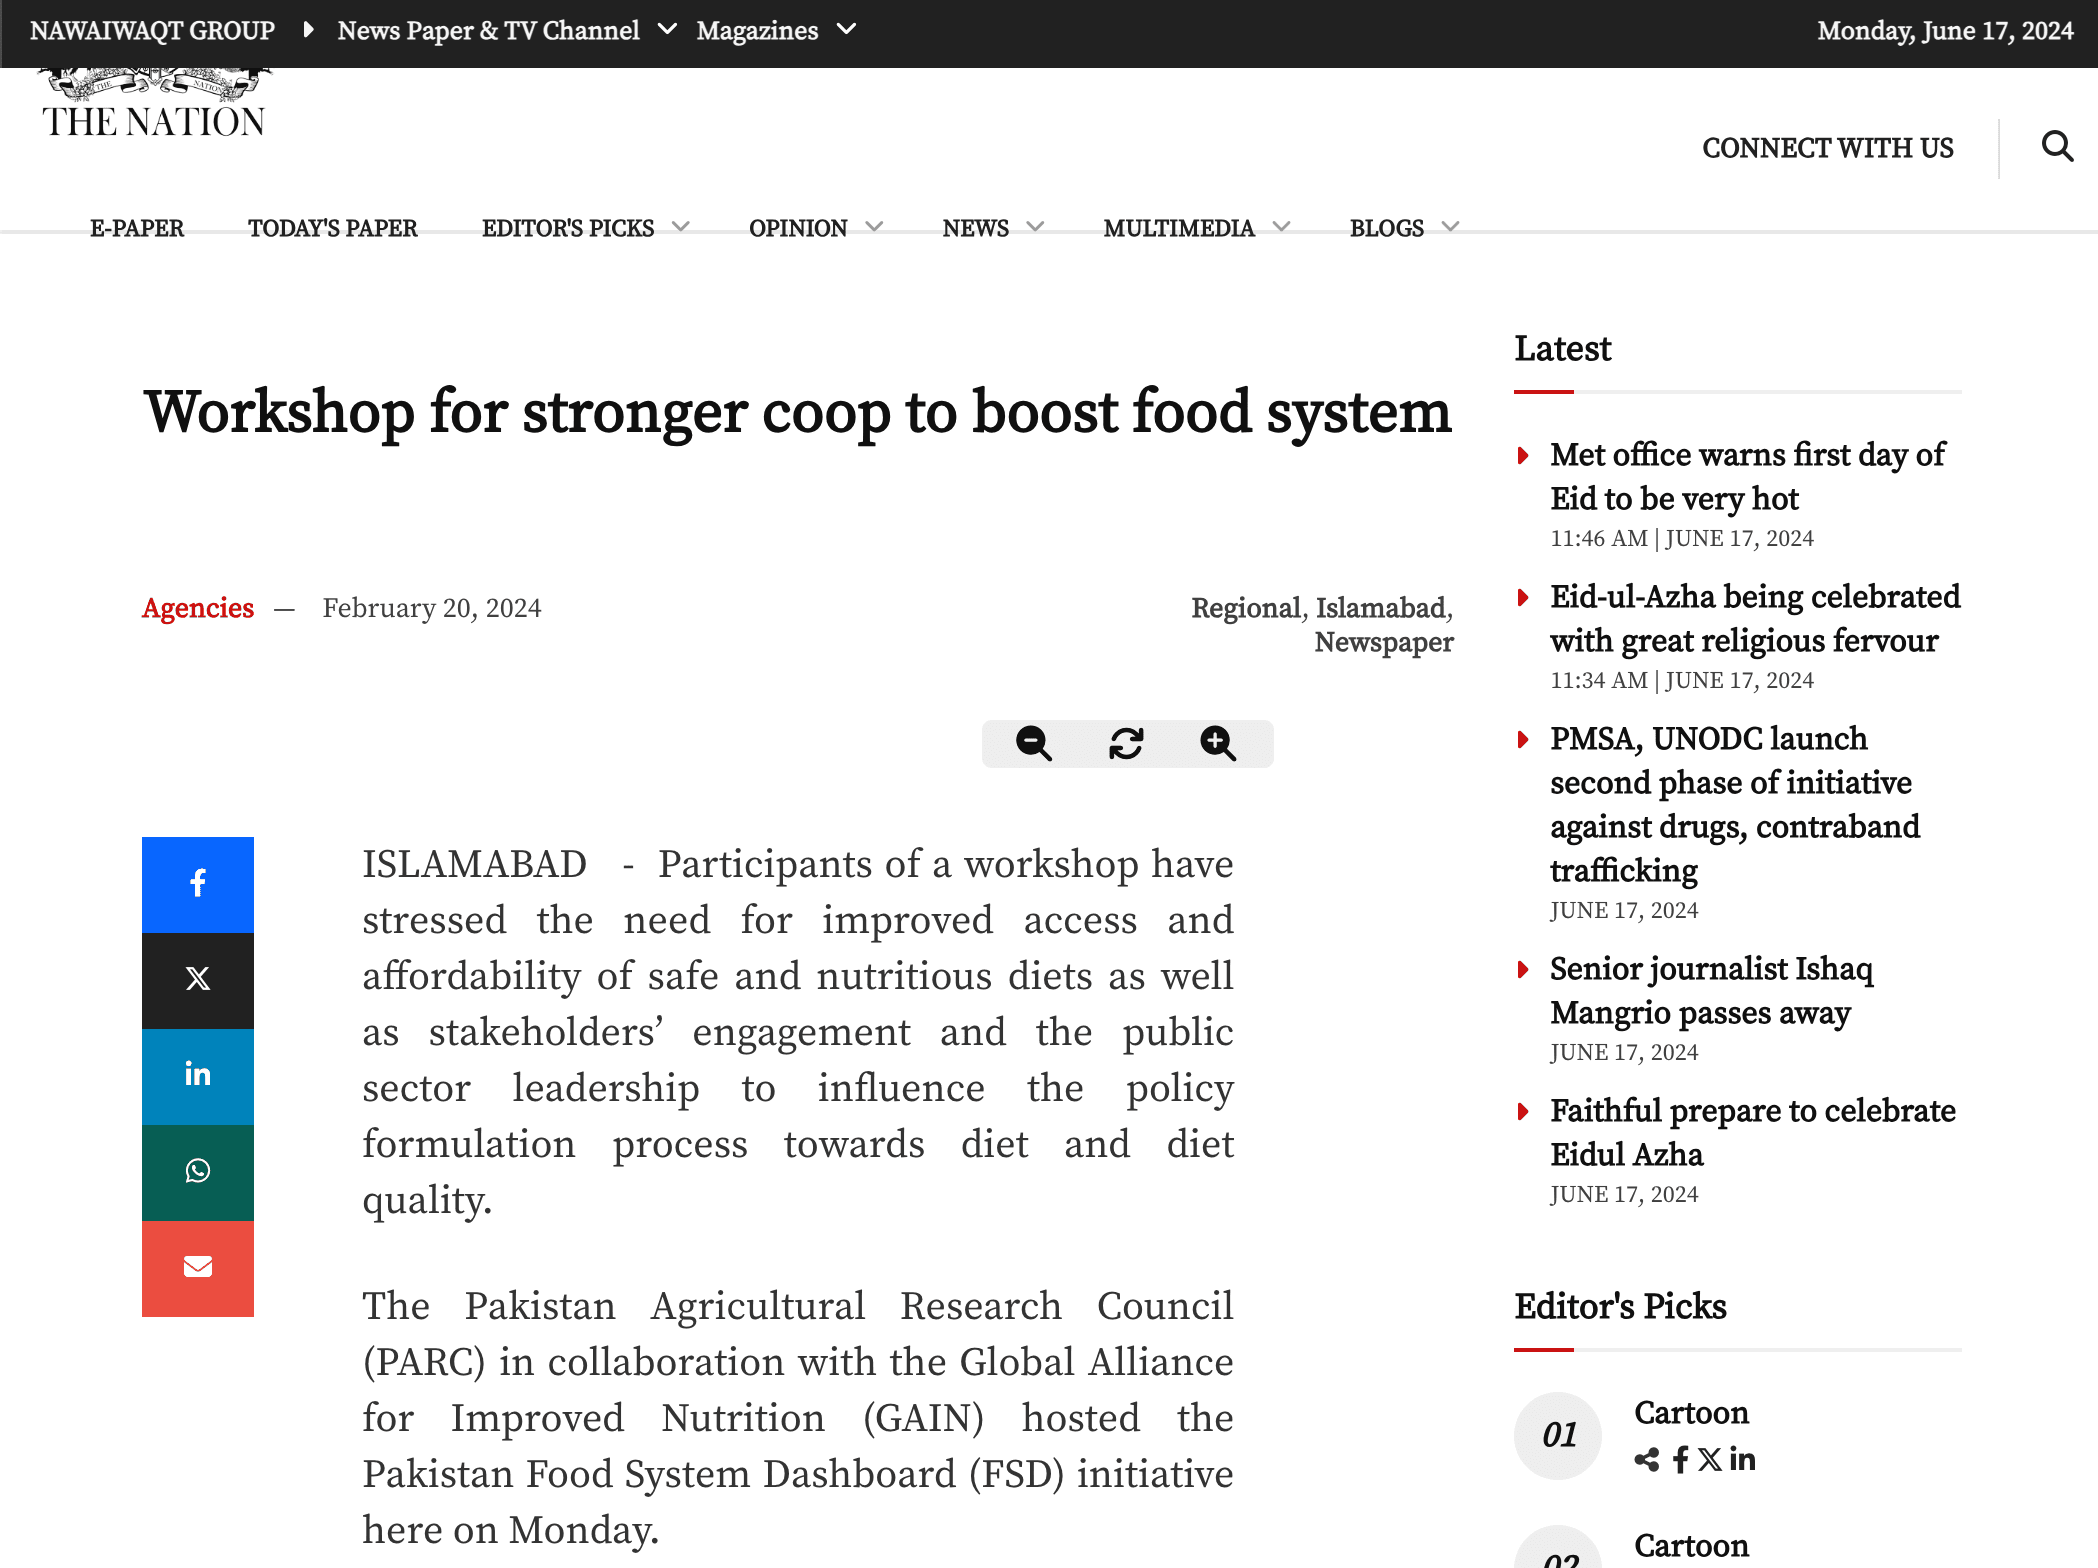Click Connect With Us link
The height and width of the screenshot is (1568, 2098).
(1828, 148)
